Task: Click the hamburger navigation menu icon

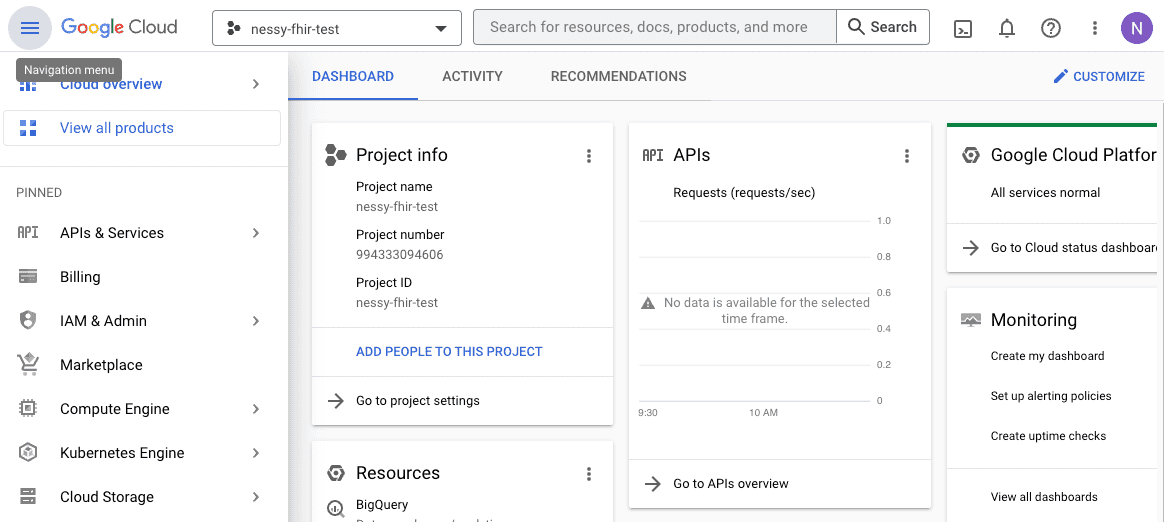Action: [30, 28]
